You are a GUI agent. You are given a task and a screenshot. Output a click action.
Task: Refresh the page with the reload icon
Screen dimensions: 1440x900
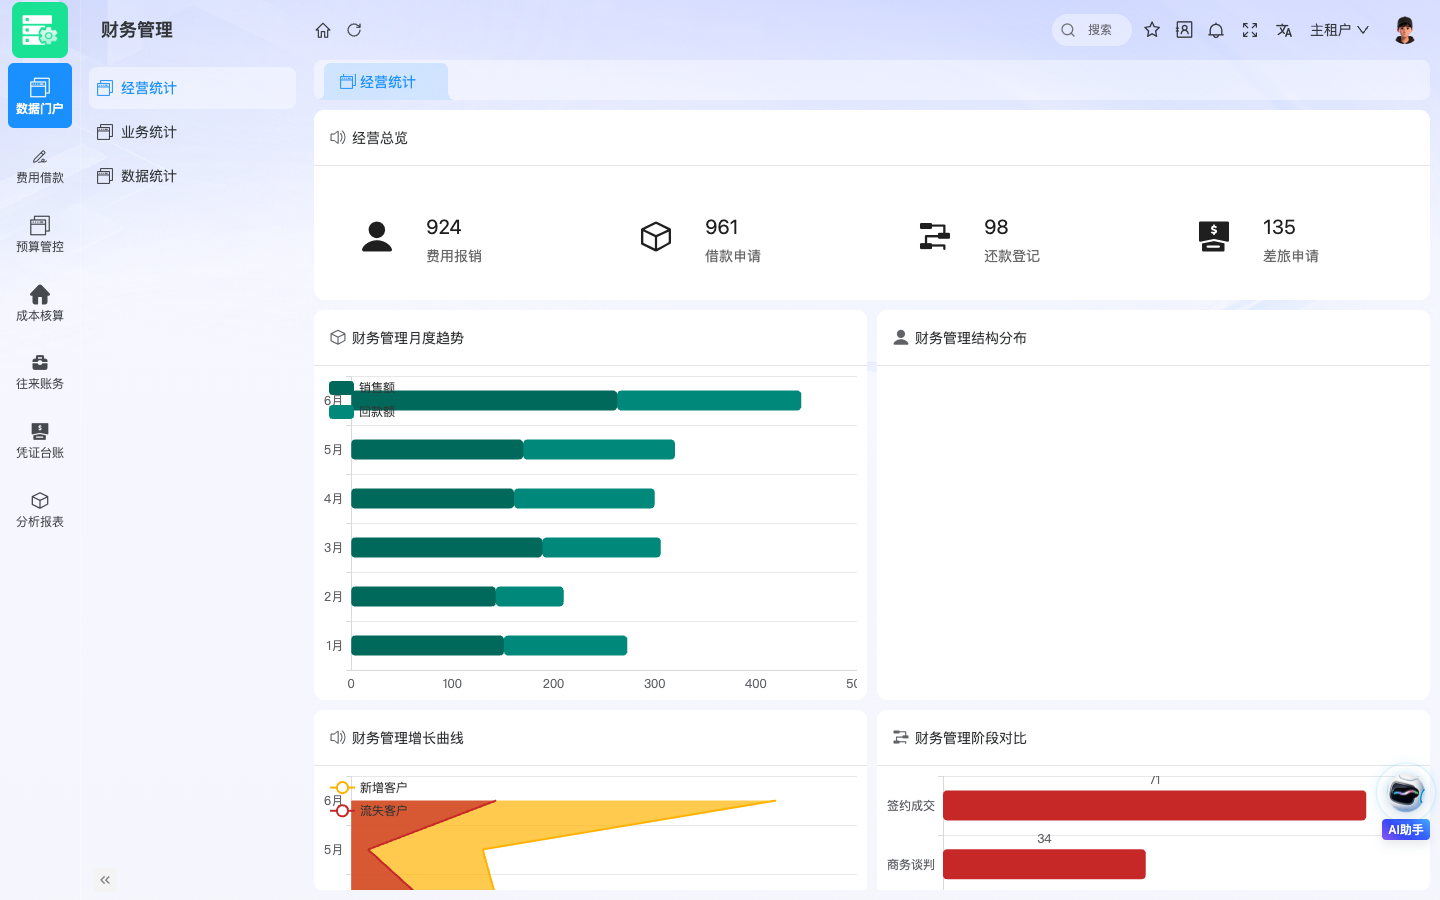pyautogui.click(x=354, y=30)
